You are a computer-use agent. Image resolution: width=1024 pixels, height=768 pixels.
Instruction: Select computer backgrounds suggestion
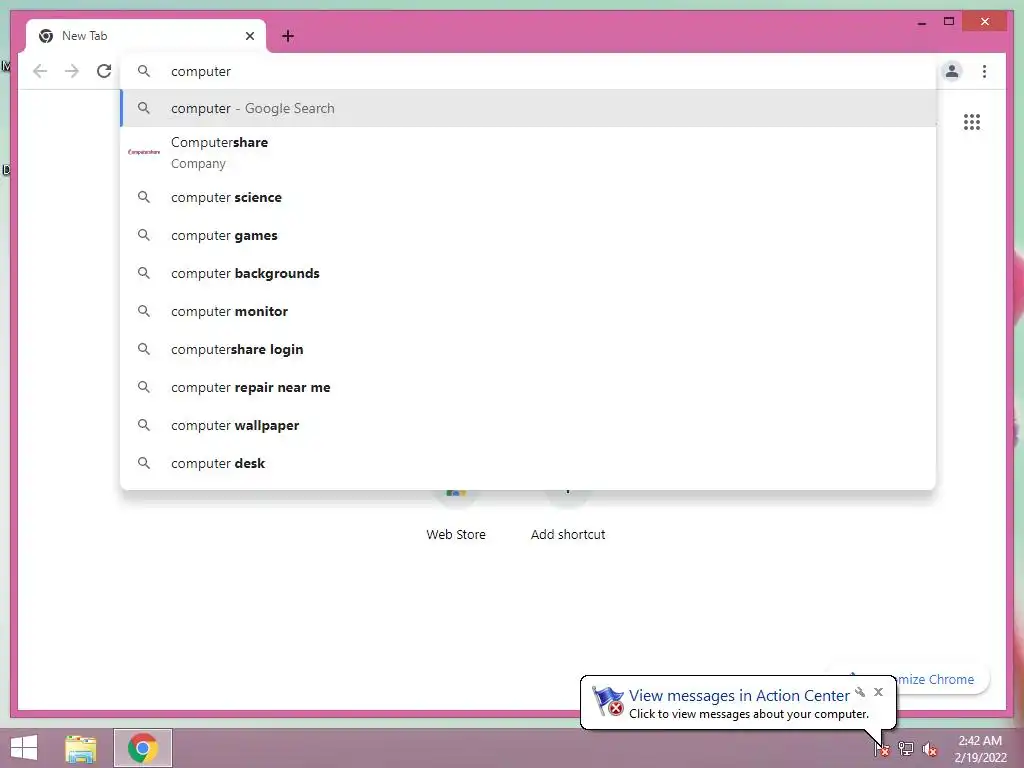point(528,273)
